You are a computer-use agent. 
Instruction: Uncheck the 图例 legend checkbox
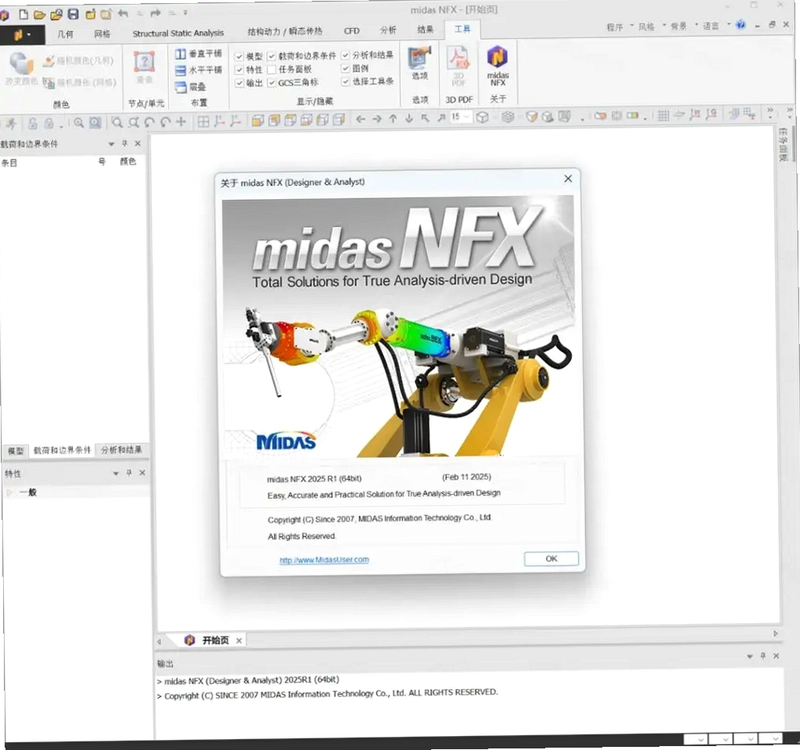coord(345,68)
